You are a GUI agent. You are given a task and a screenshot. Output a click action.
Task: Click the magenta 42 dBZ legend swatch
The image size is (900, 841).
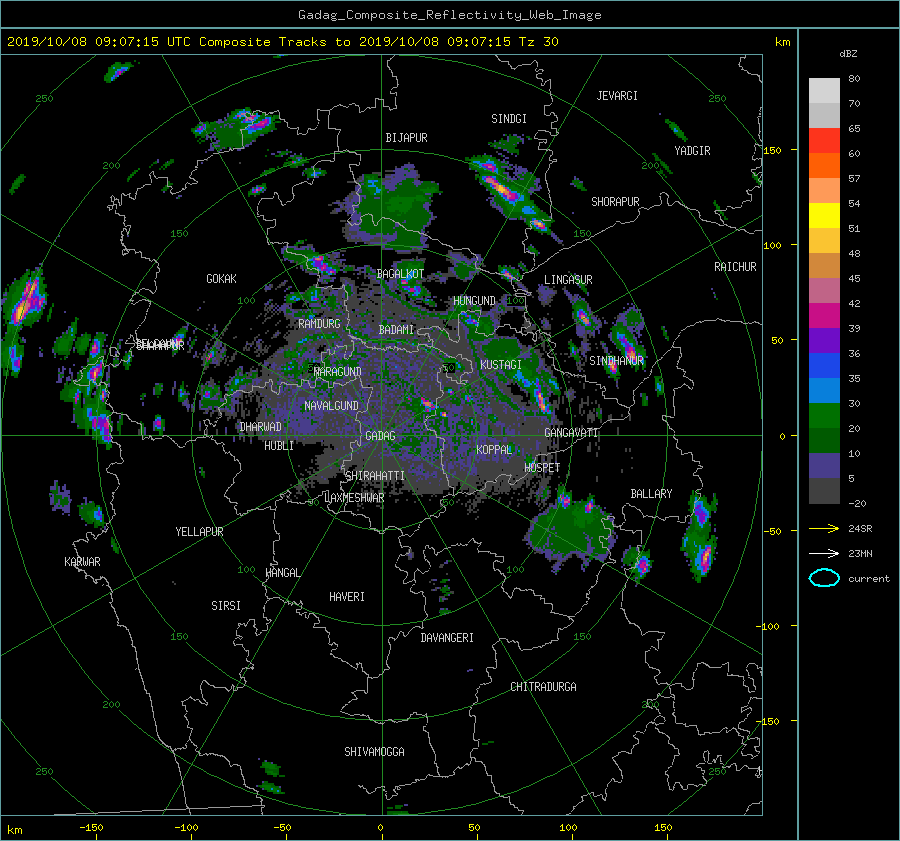point(824,316)
